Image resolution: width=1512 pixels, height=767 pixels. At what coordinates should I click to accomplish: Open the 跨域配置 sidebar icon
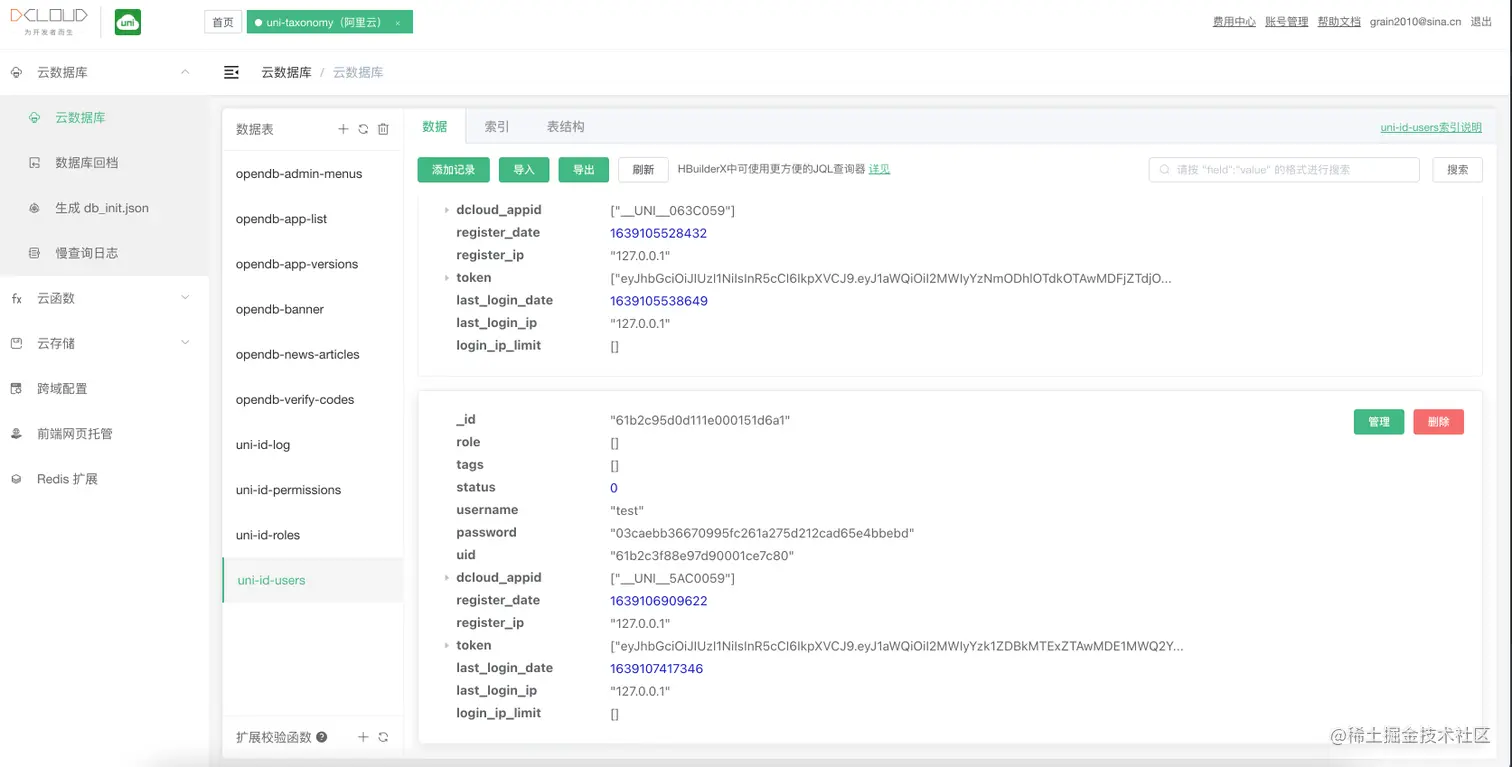[x=16, y=389]
